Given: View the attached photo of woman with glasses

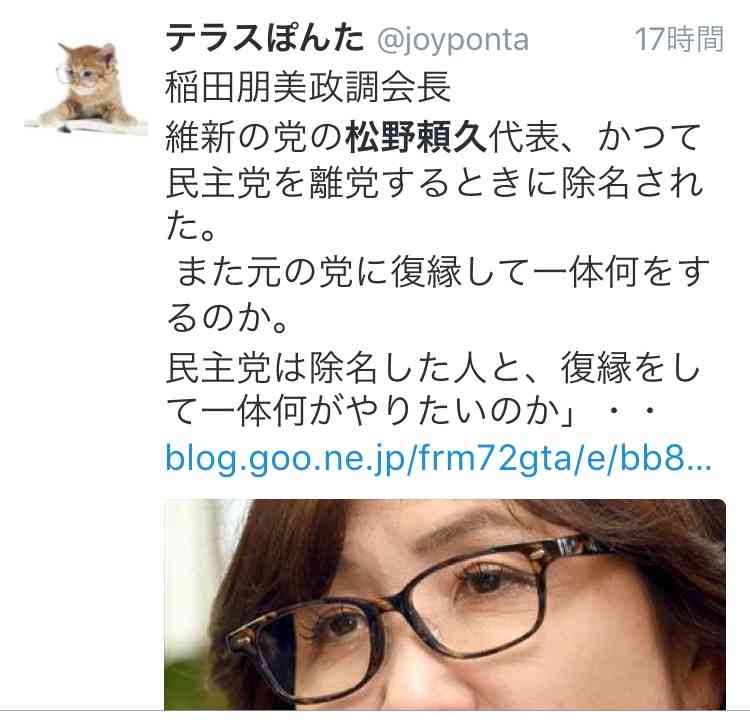Looking at the screenshot, I should tap(445, 604).
